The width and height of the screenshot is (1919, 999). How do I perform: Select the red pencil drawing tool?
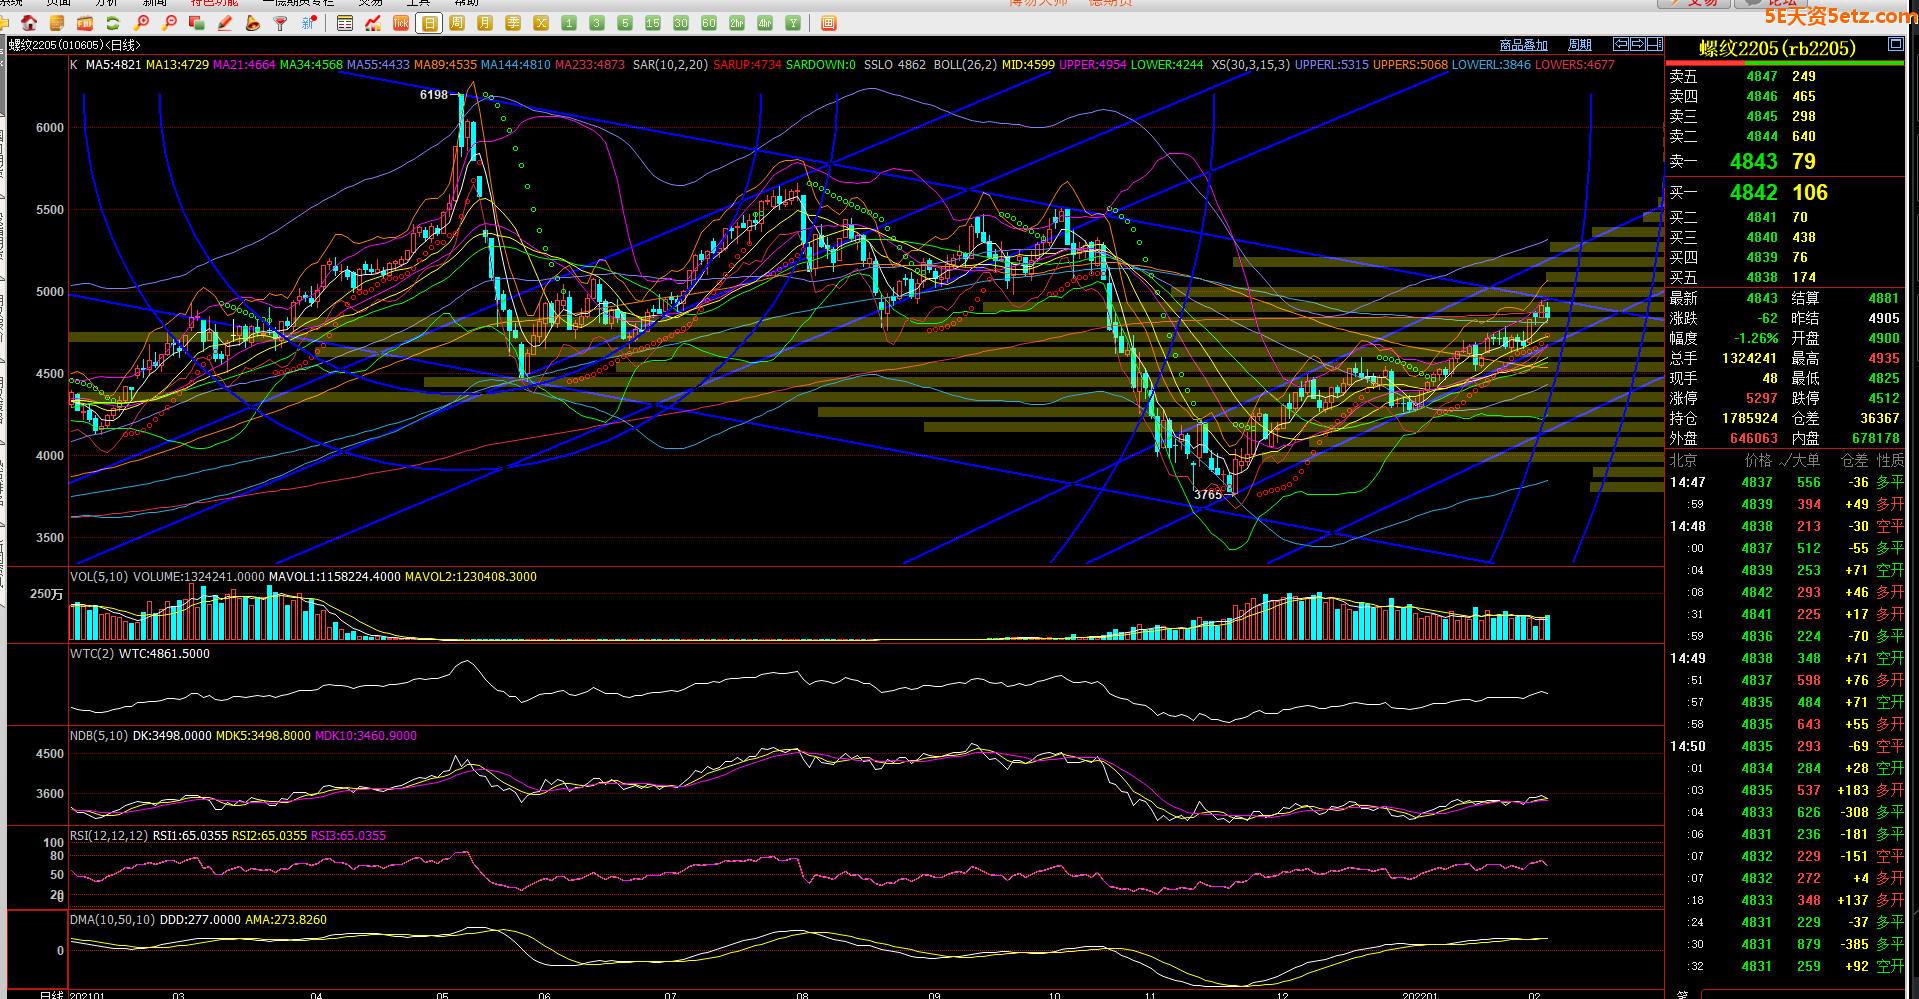pyautogui.click(x=225, y=23)
